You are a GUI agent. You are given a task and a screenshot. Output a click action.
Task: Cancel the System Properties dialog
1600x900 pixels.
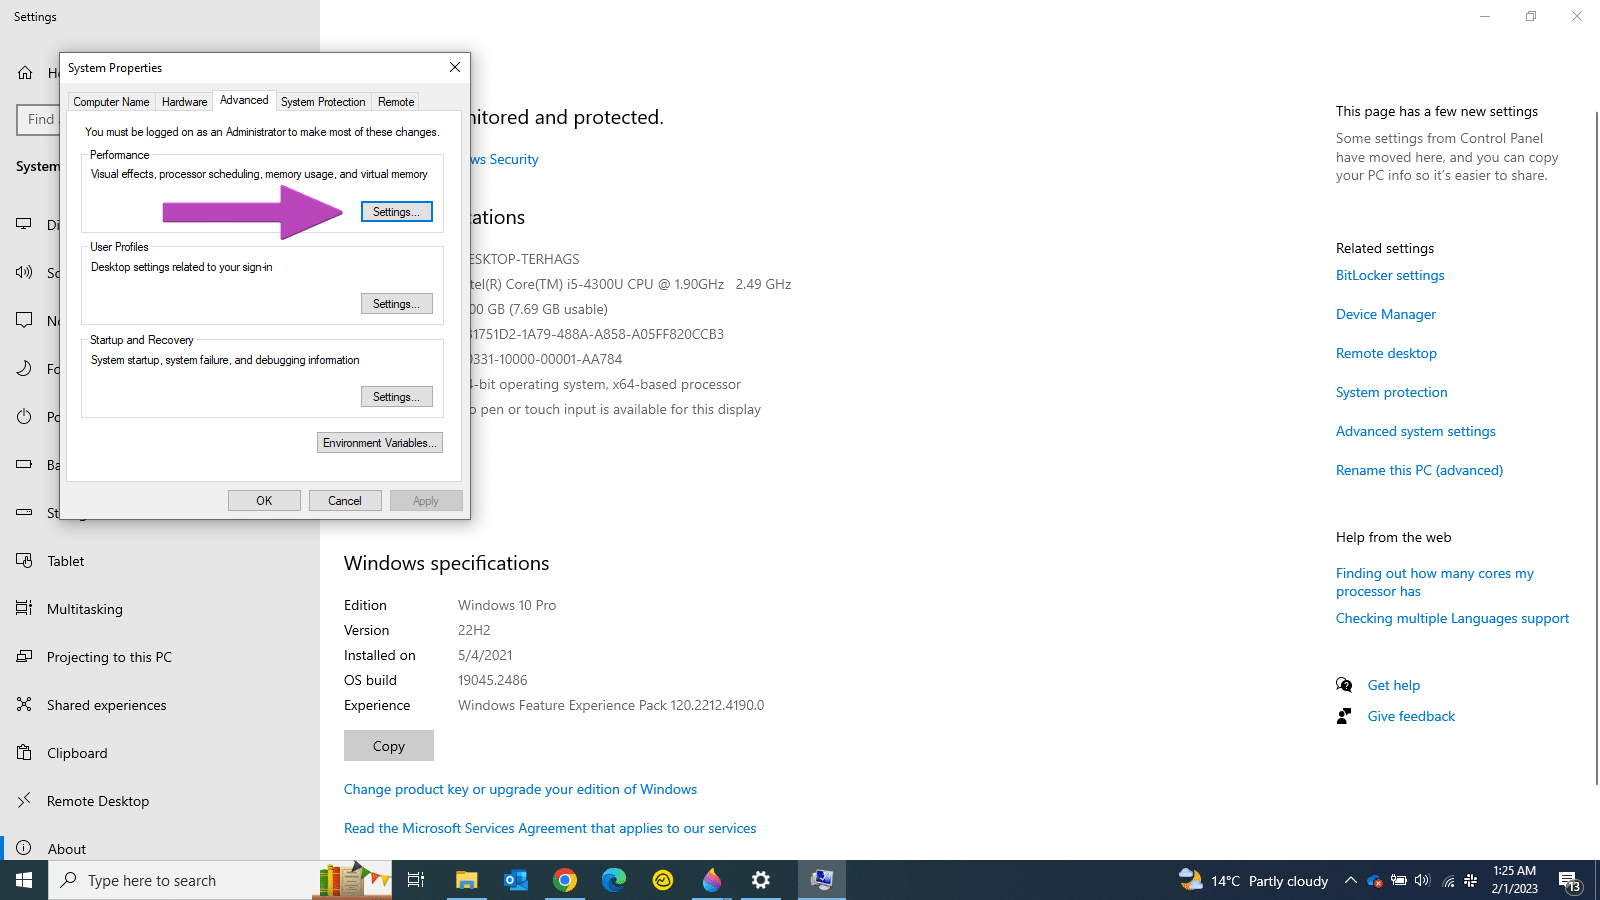(x=345, y=501)
